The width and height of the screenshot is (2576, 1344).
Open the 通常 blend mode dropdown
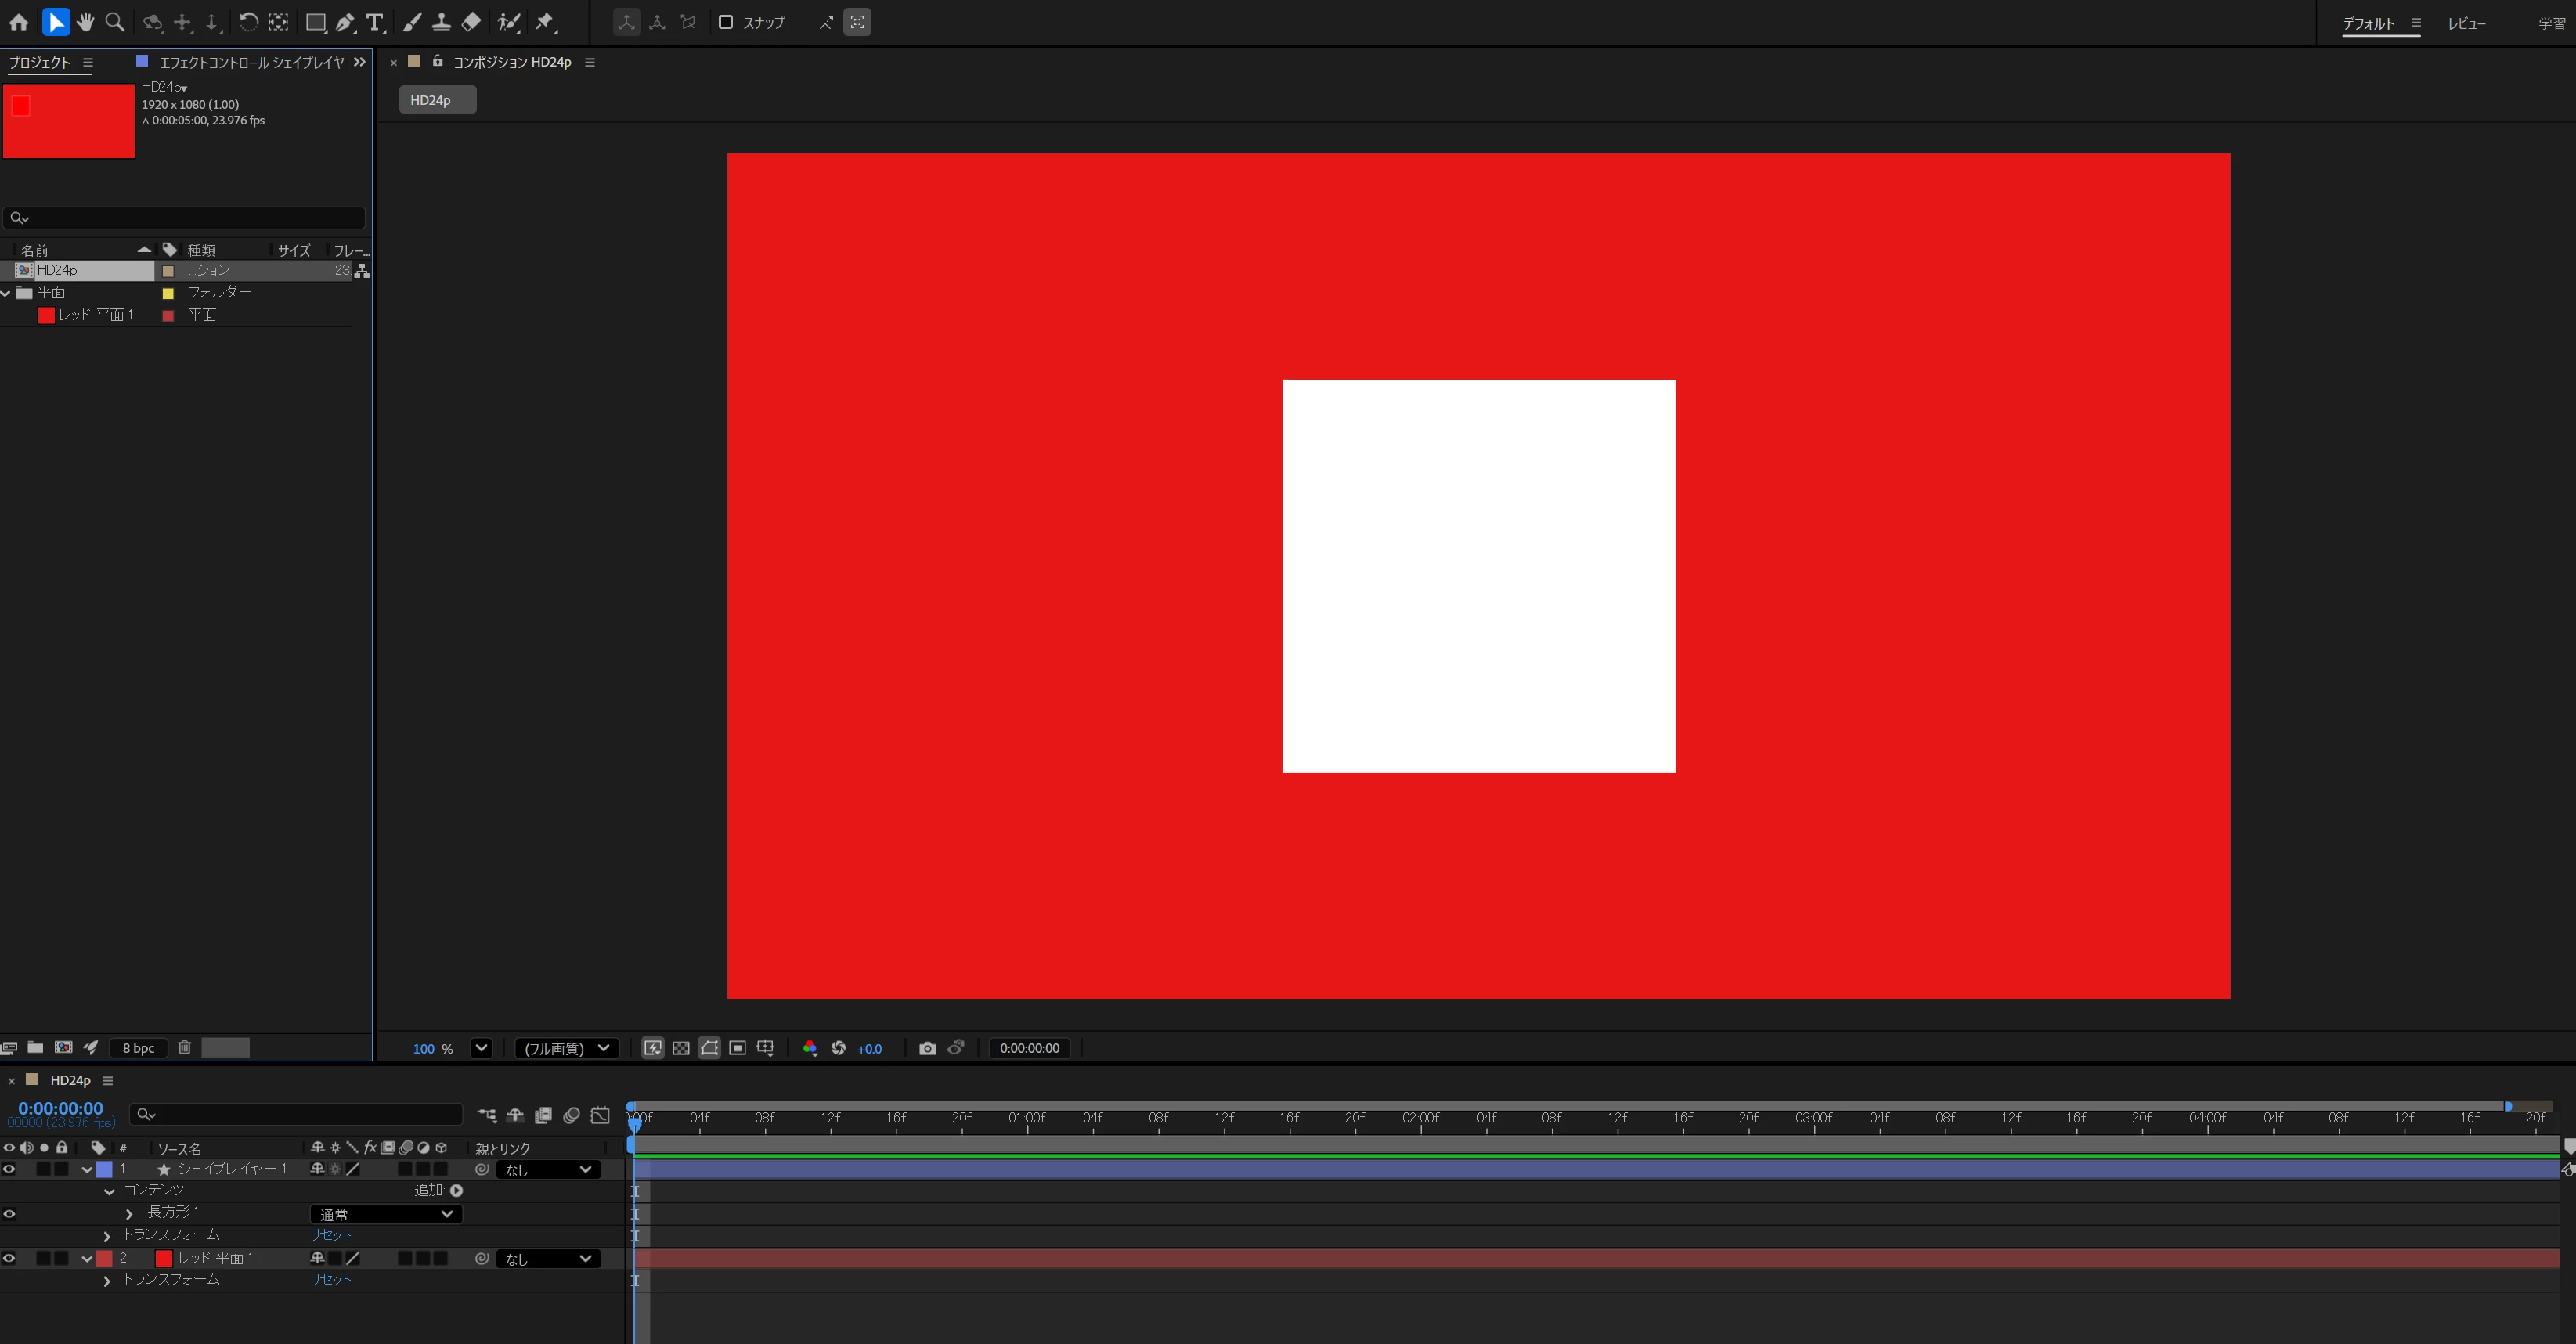(x=386, y=1214)
